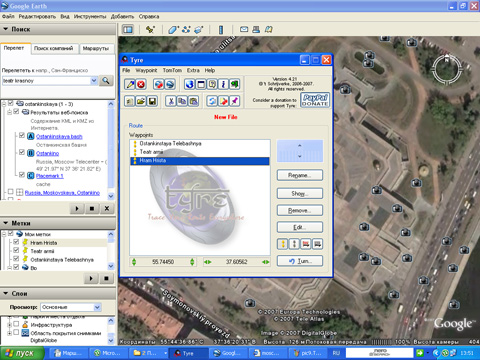Image resolution: width=480 pixels, height=360 pixels.
Task: Uncheck the Placemark 1 checkbox
Action: pyautogui.click(x=22, y=175)
